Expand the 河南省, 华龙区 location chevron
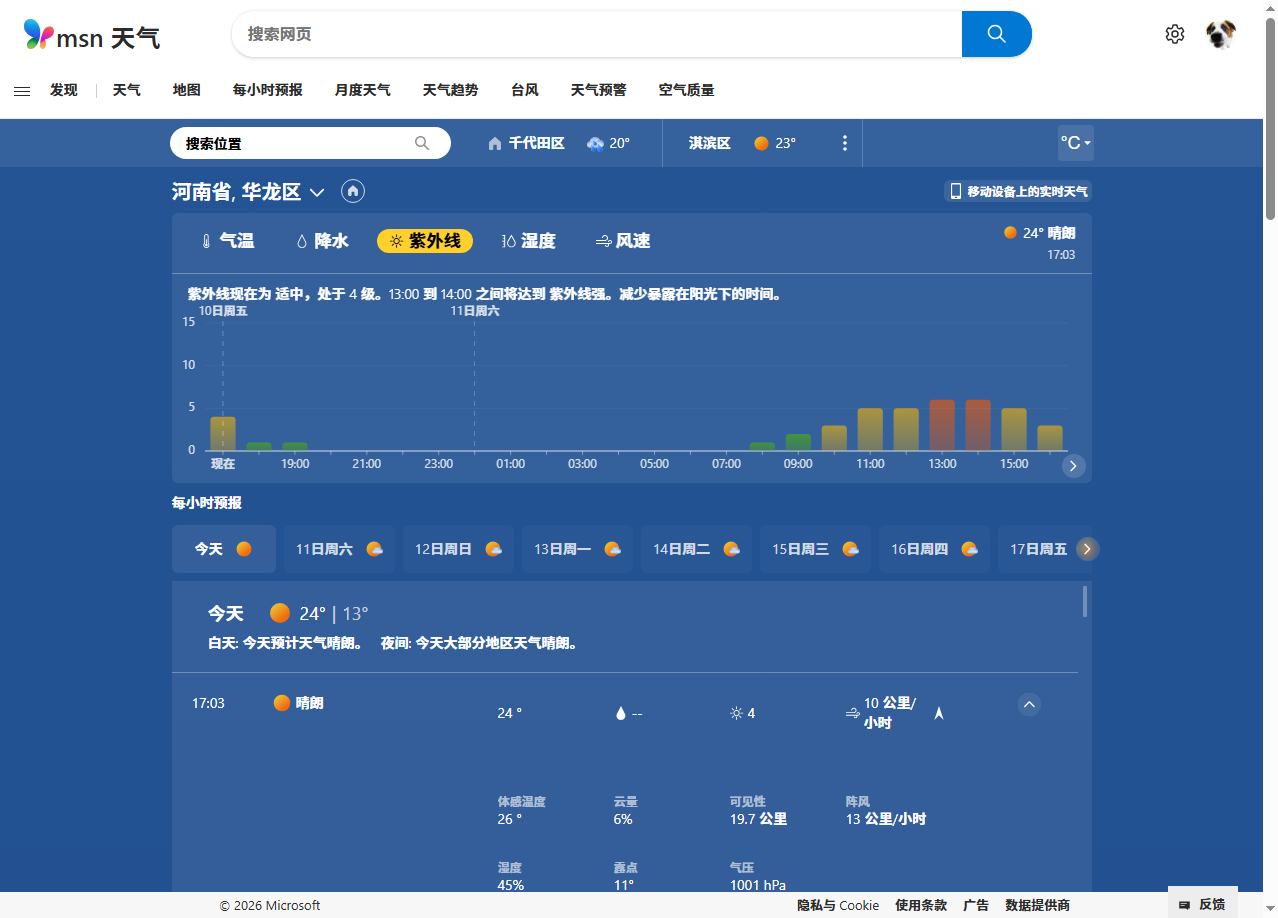The image size is (1278, 918). tap(317, 192)
